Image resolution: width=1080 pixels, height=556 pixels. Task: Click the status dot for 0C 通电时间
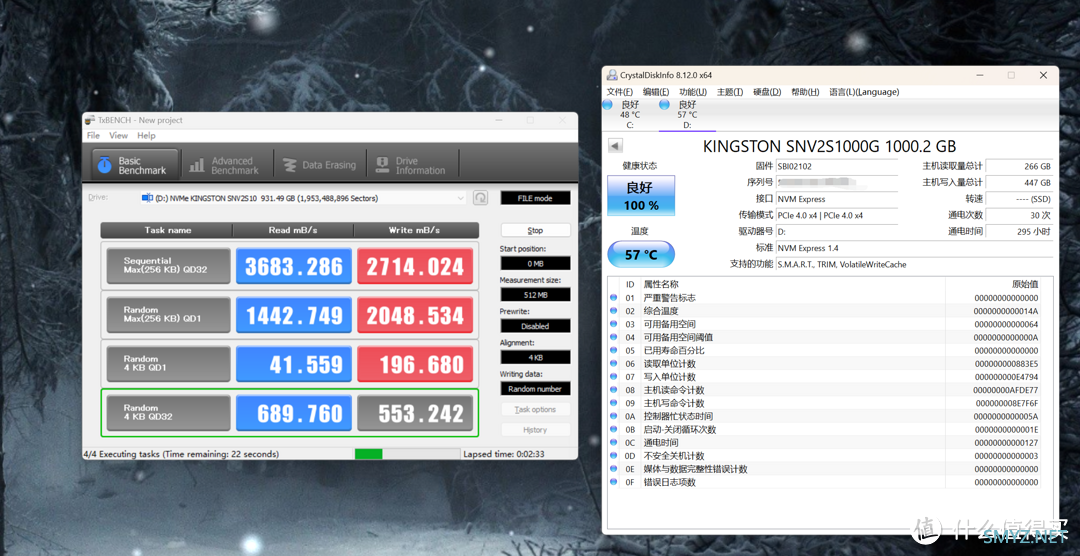click(614, 442)
